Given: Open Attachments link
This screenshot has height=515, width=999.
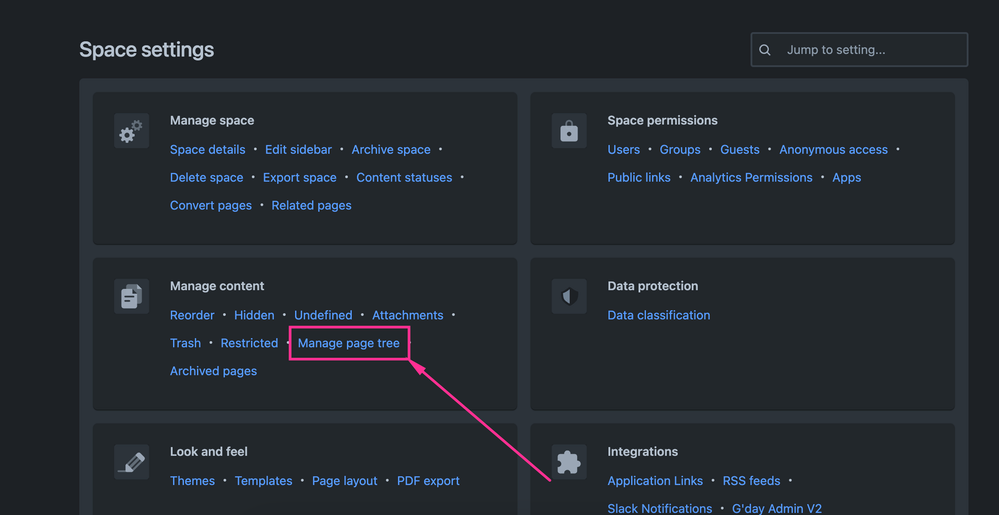Looking at the screenshot, I should click(x=408, y=316).
